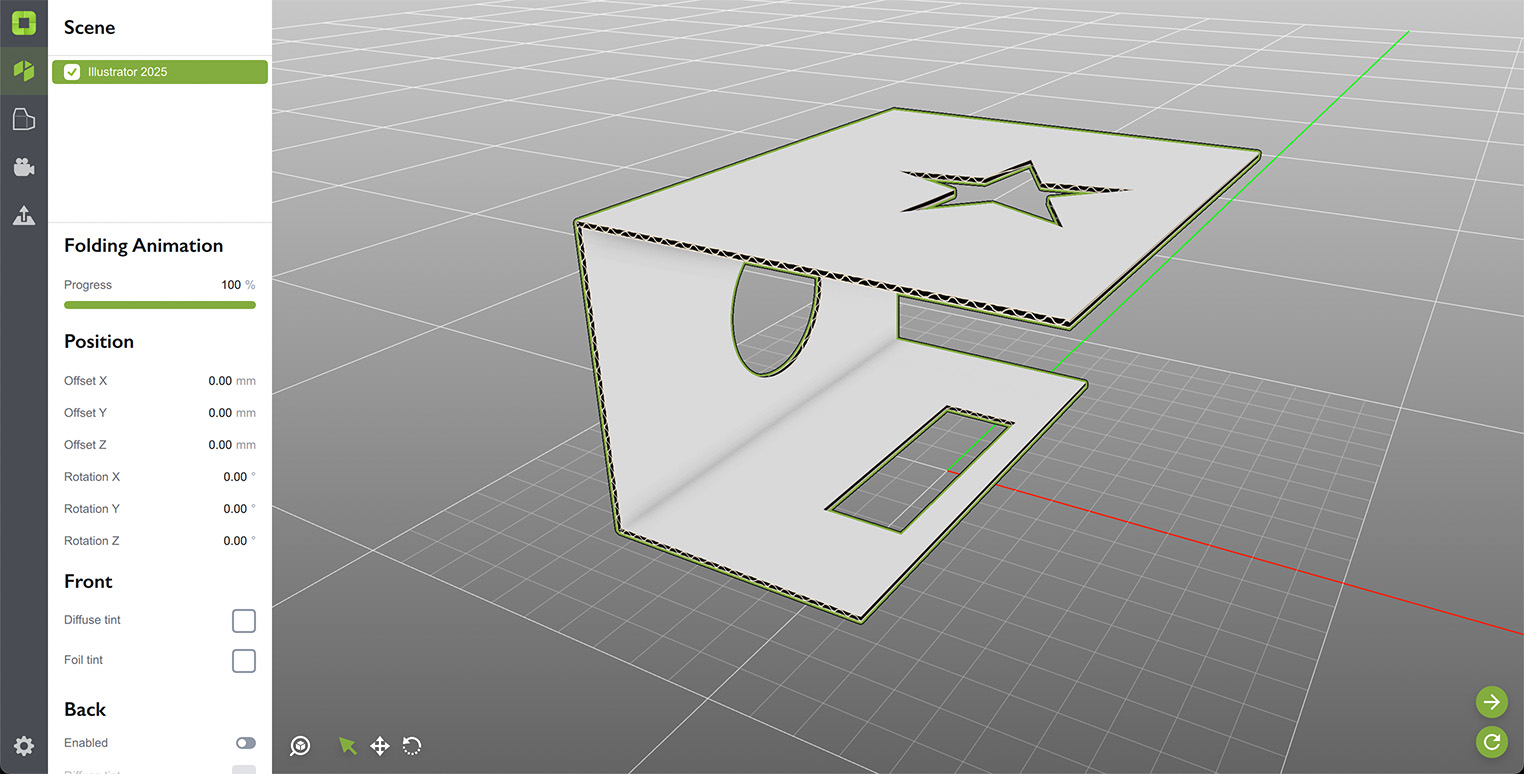
Task: Click the Back section heading
Action: tap(85, 709)
